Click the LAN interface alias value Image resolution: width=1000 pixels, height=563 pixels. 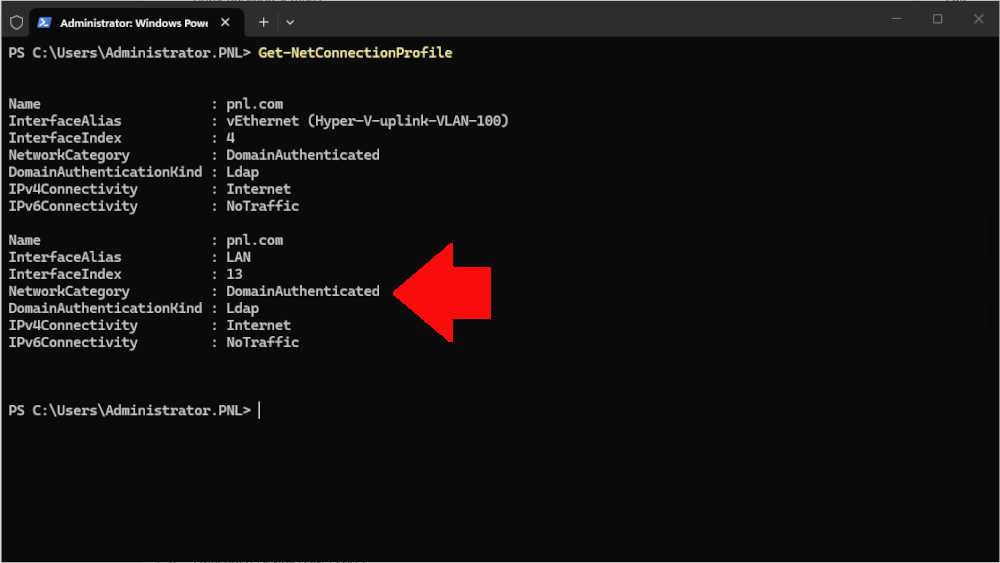(x=239, y=257)
